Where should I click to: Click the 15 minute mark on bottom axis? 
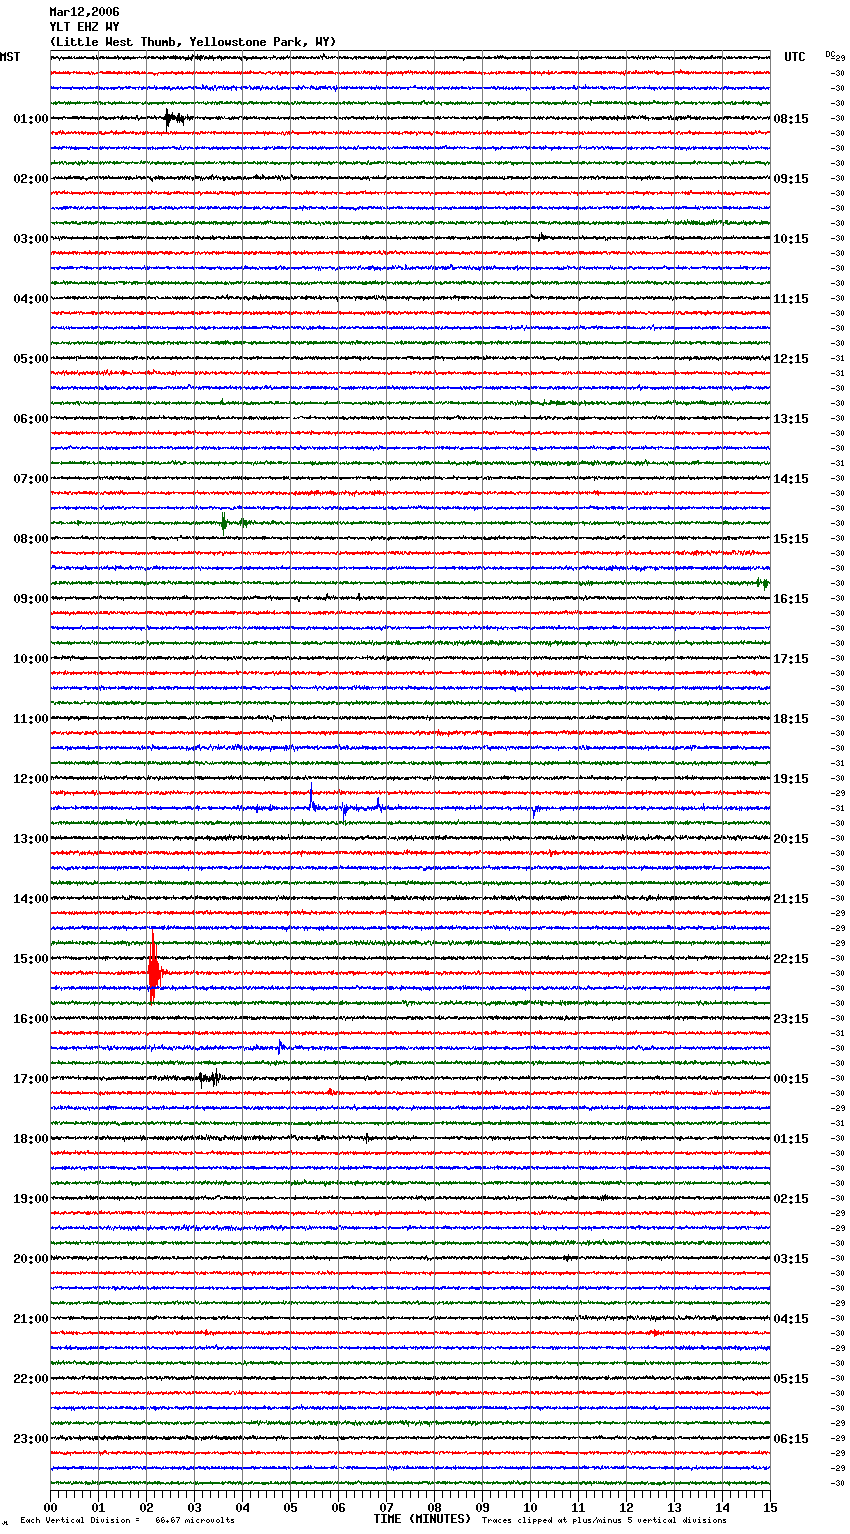pyautogui.click(x=769, y=1507)
